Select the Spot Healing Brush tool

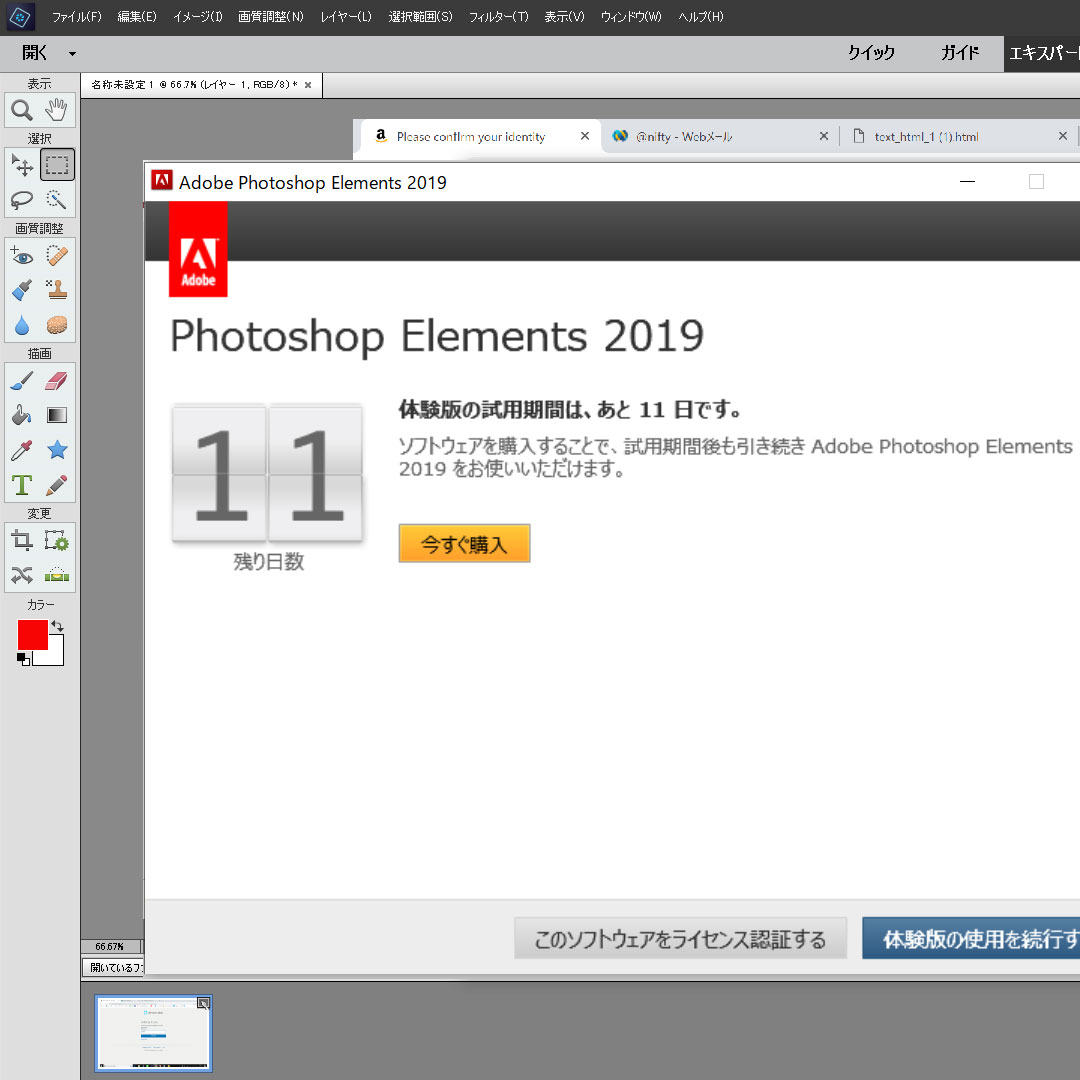(x=56, y=256)
